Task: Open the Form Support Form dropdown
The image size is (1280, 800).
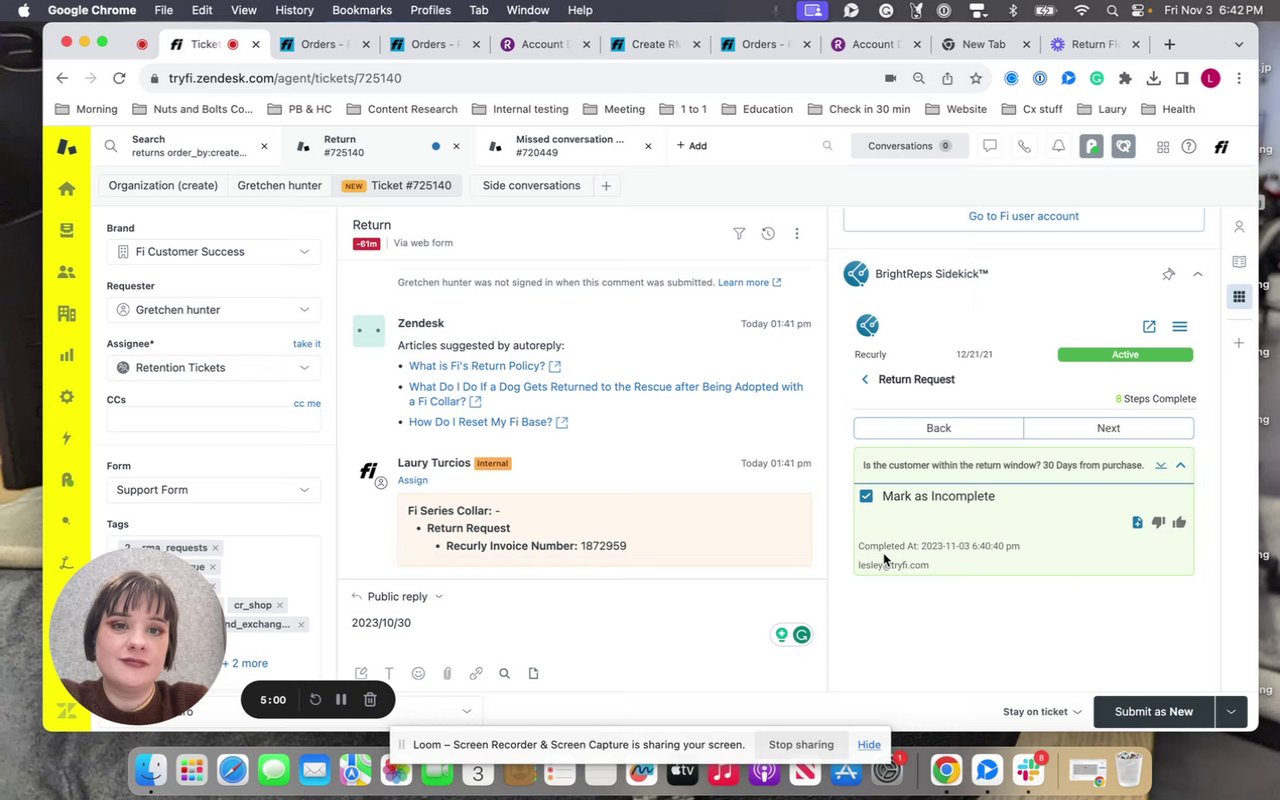Action: [214, 490]
